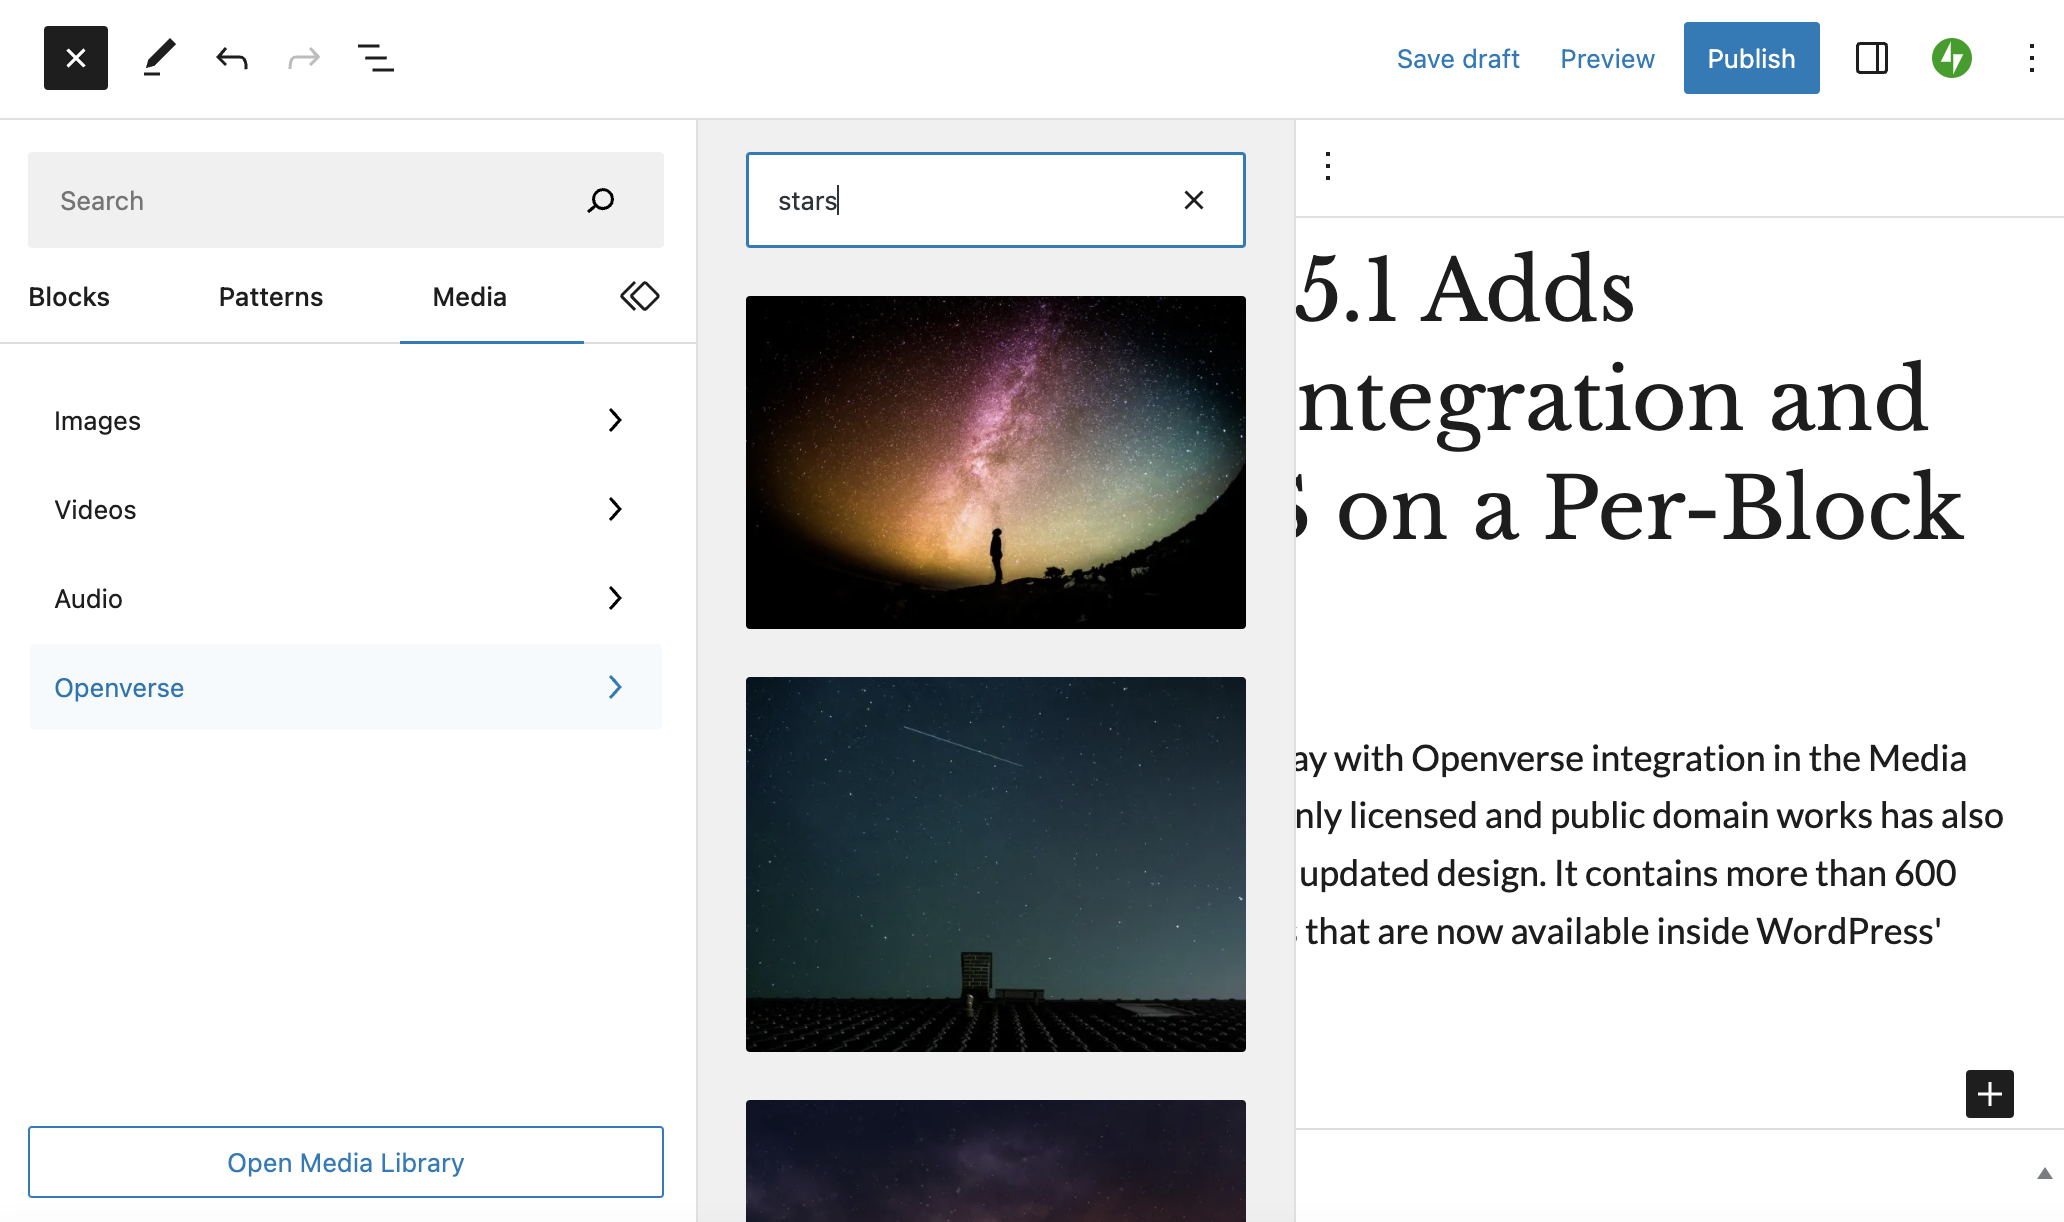The image size is (2064, 1222).
Task: Click the Publish button
Action: (1751, 58)
